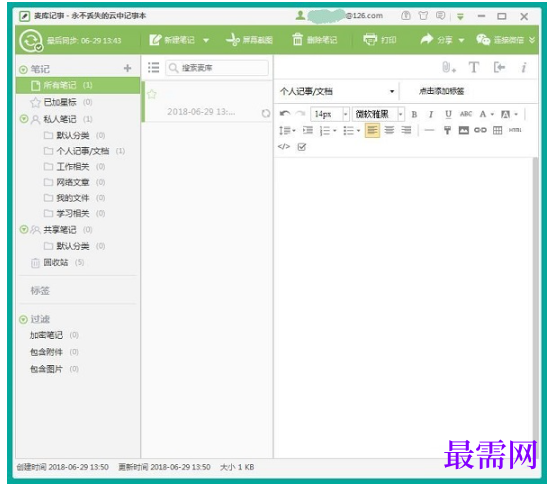Collapse the 私人笔记 tree section
The width and height of the screenshot is (556, 486).
24,119
